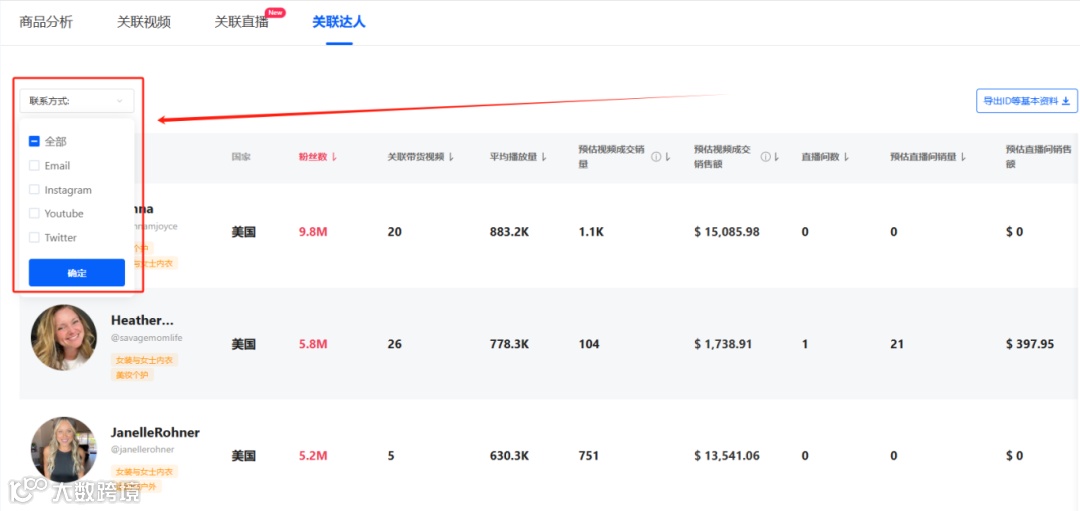
Task: Sort by 预估直播间销量 column
Action: coord(928,157)
